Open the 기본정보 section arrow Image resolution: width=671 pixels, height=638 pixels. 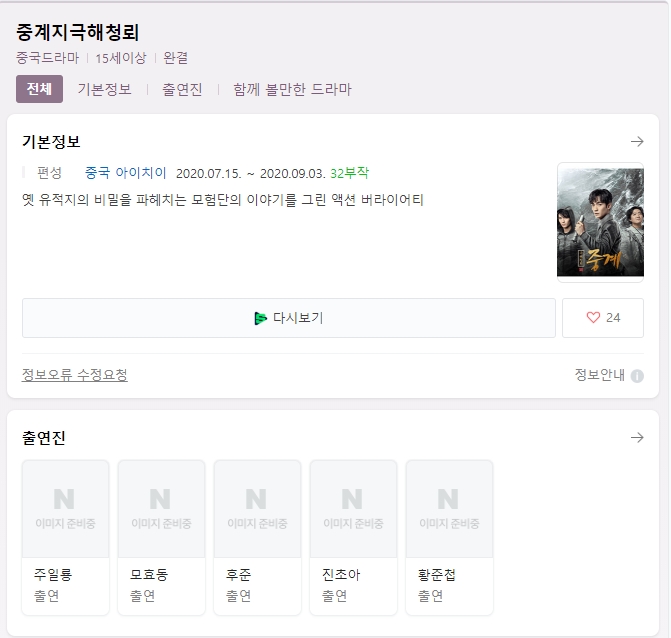(x=637, y=142)
